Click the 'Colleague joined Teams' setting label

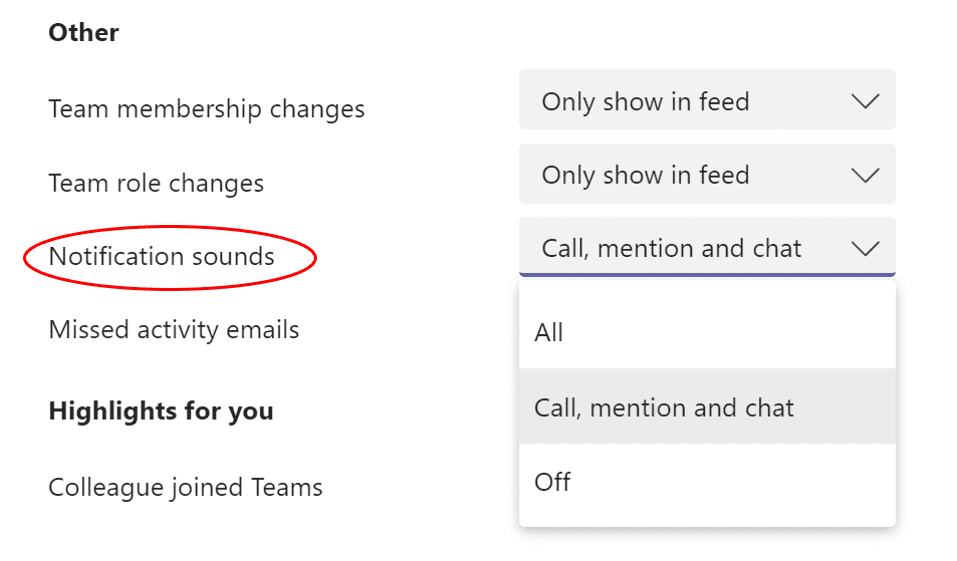coord(186,488)
